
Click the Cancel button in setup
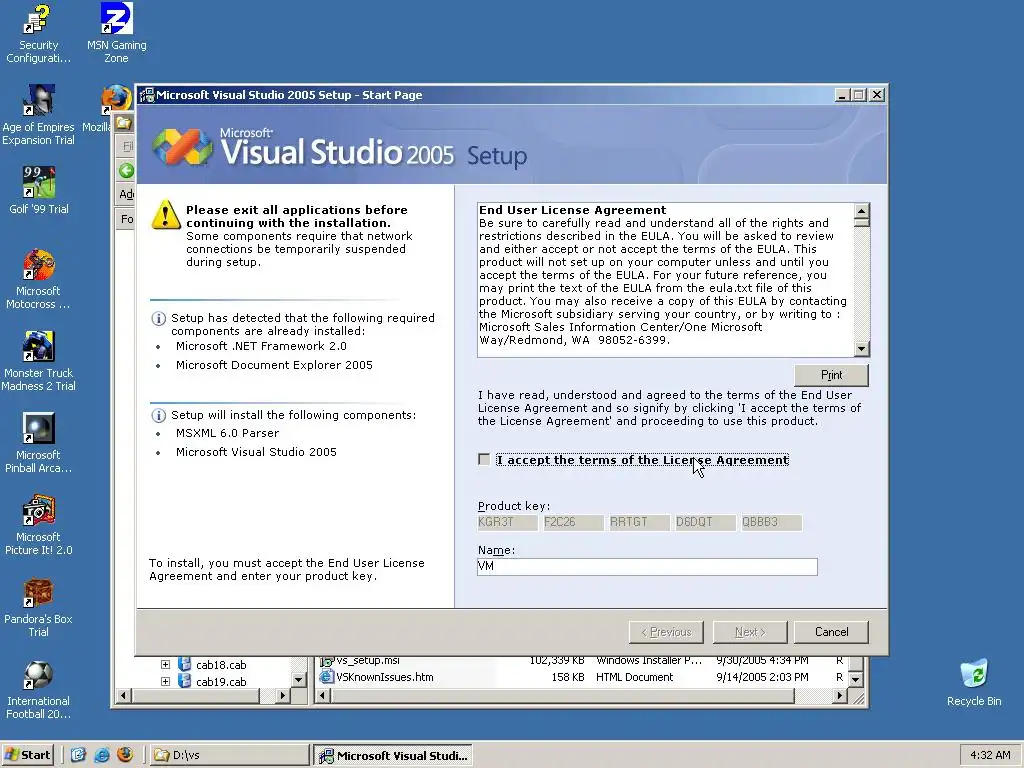coord(831,632)
